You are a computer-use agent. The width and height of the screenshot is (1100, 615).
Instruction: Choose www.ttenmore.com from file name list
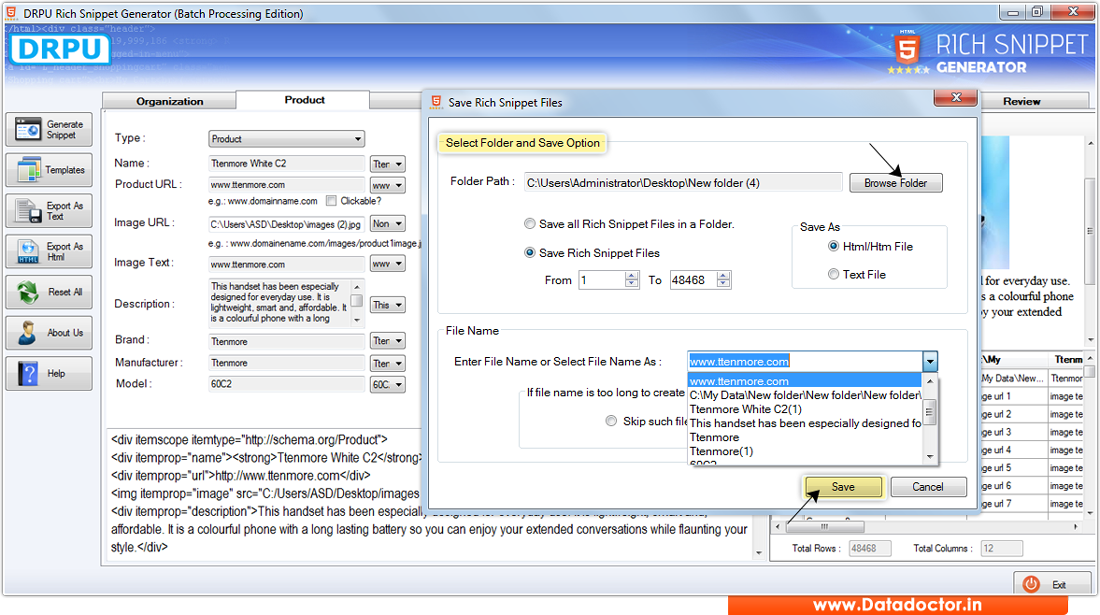(805, 381)
